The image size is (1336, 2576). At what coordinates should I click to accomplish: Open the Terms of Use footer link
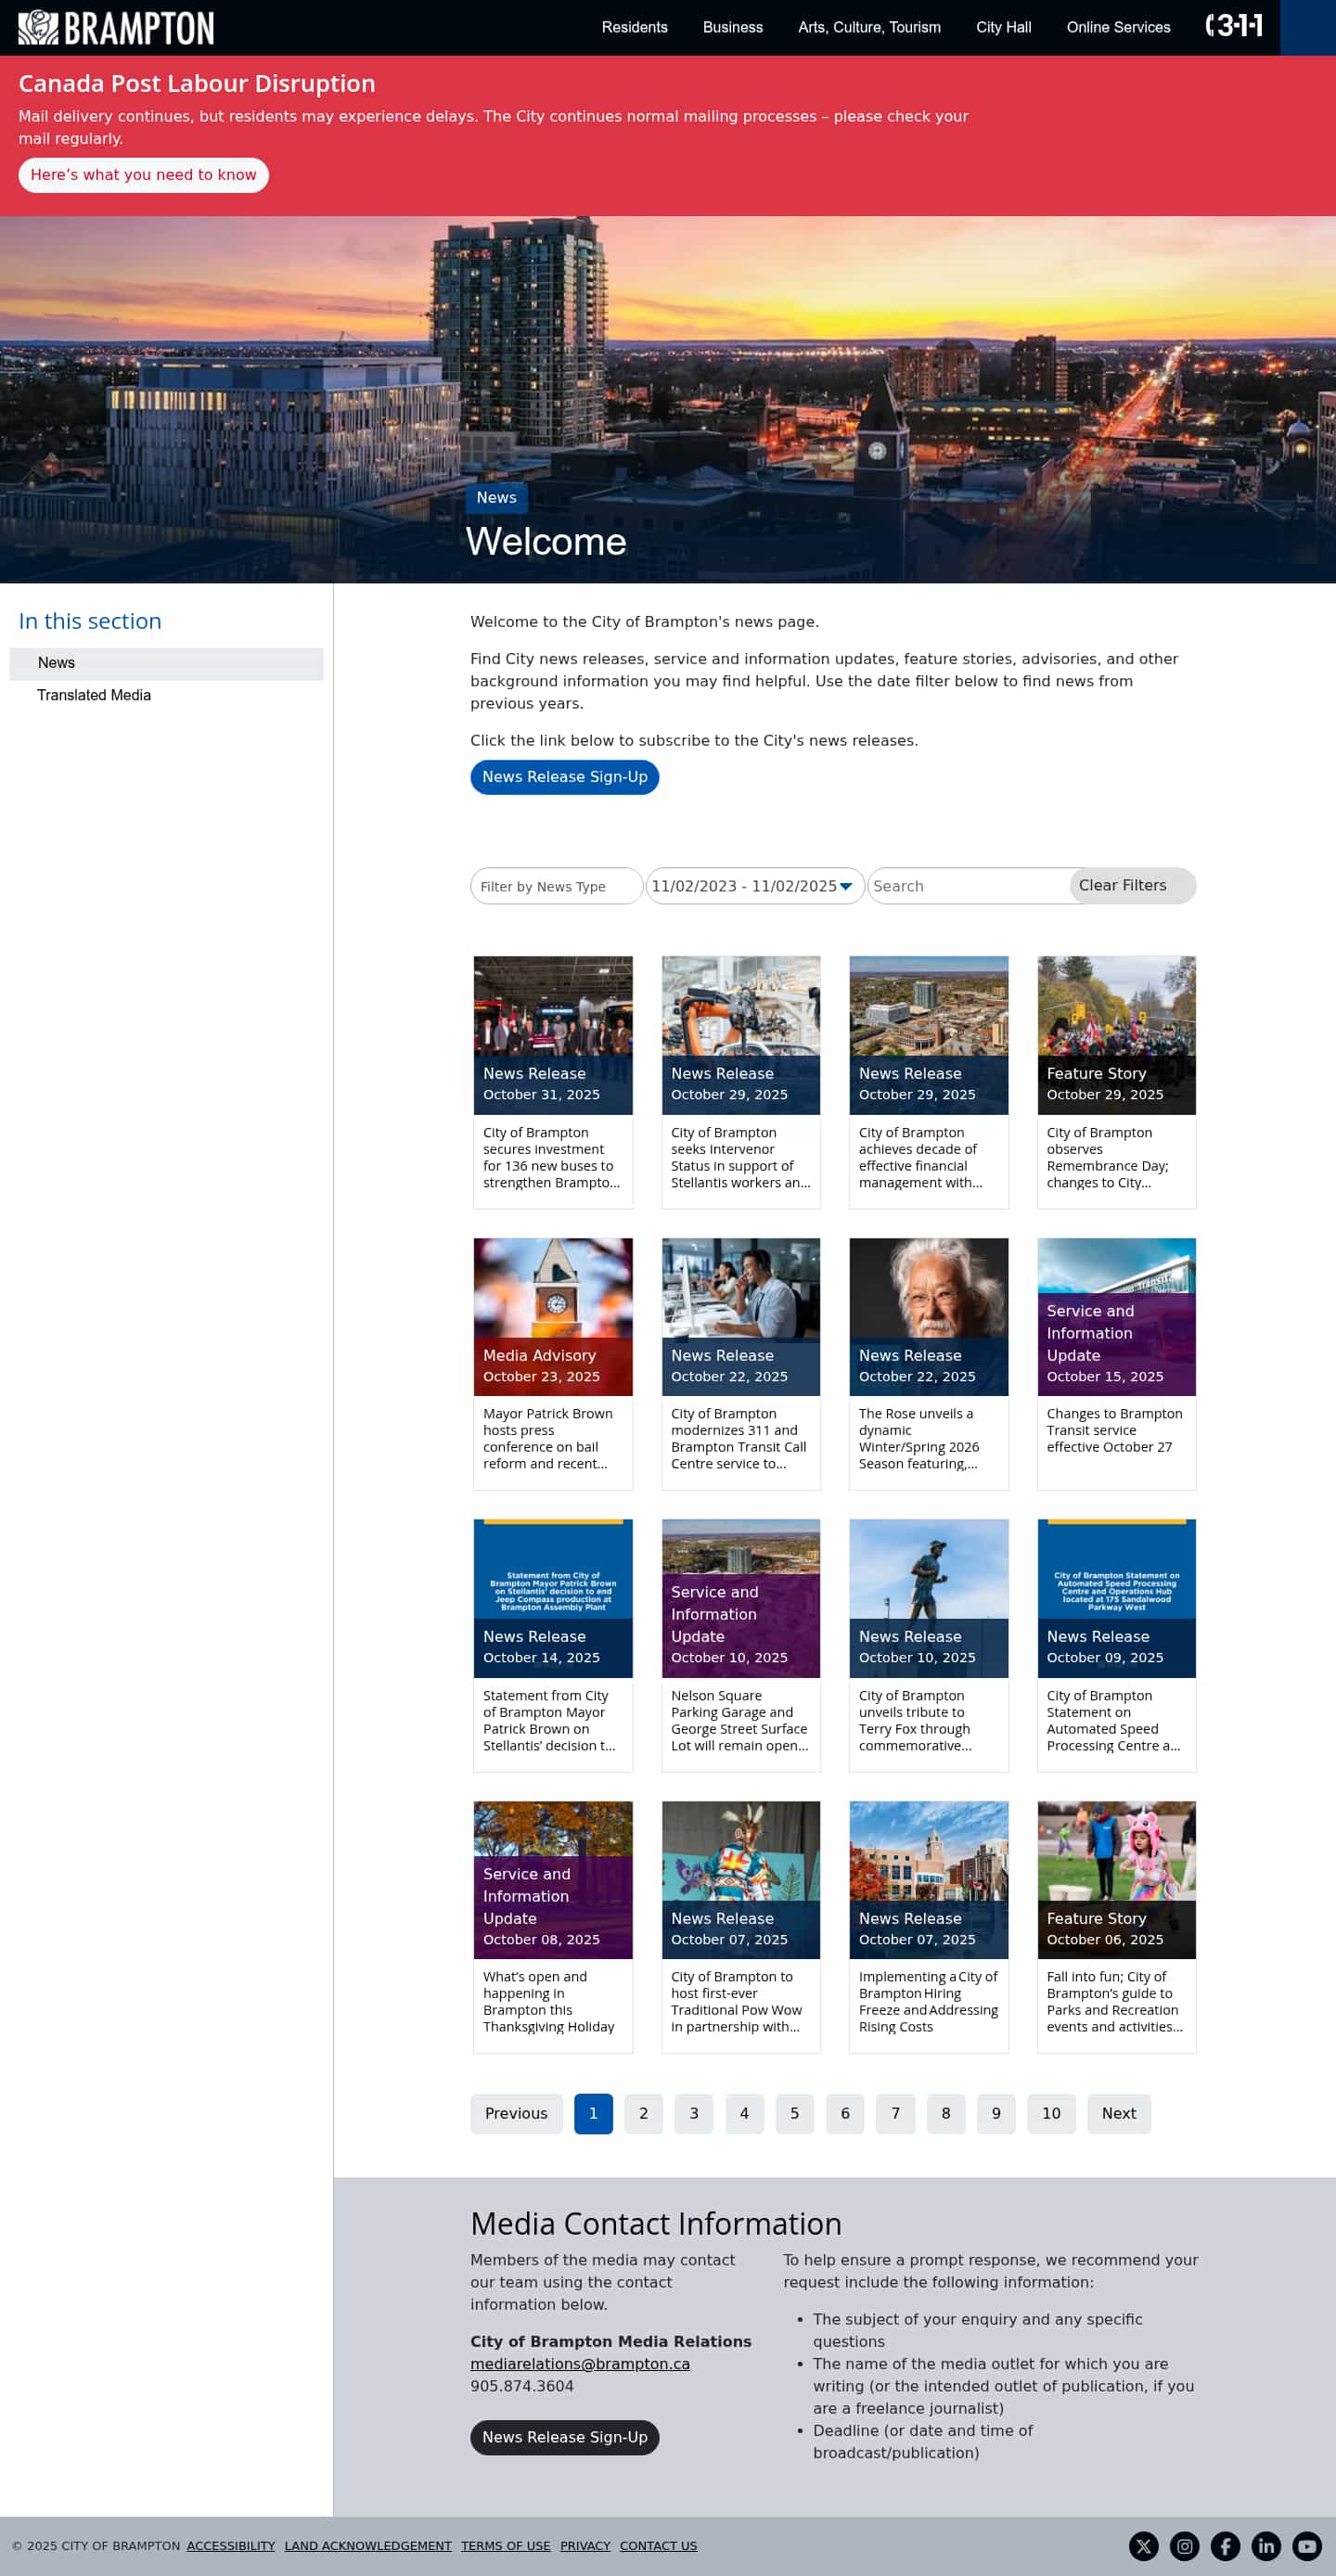pyautogui.click(x=506, y=2546)
